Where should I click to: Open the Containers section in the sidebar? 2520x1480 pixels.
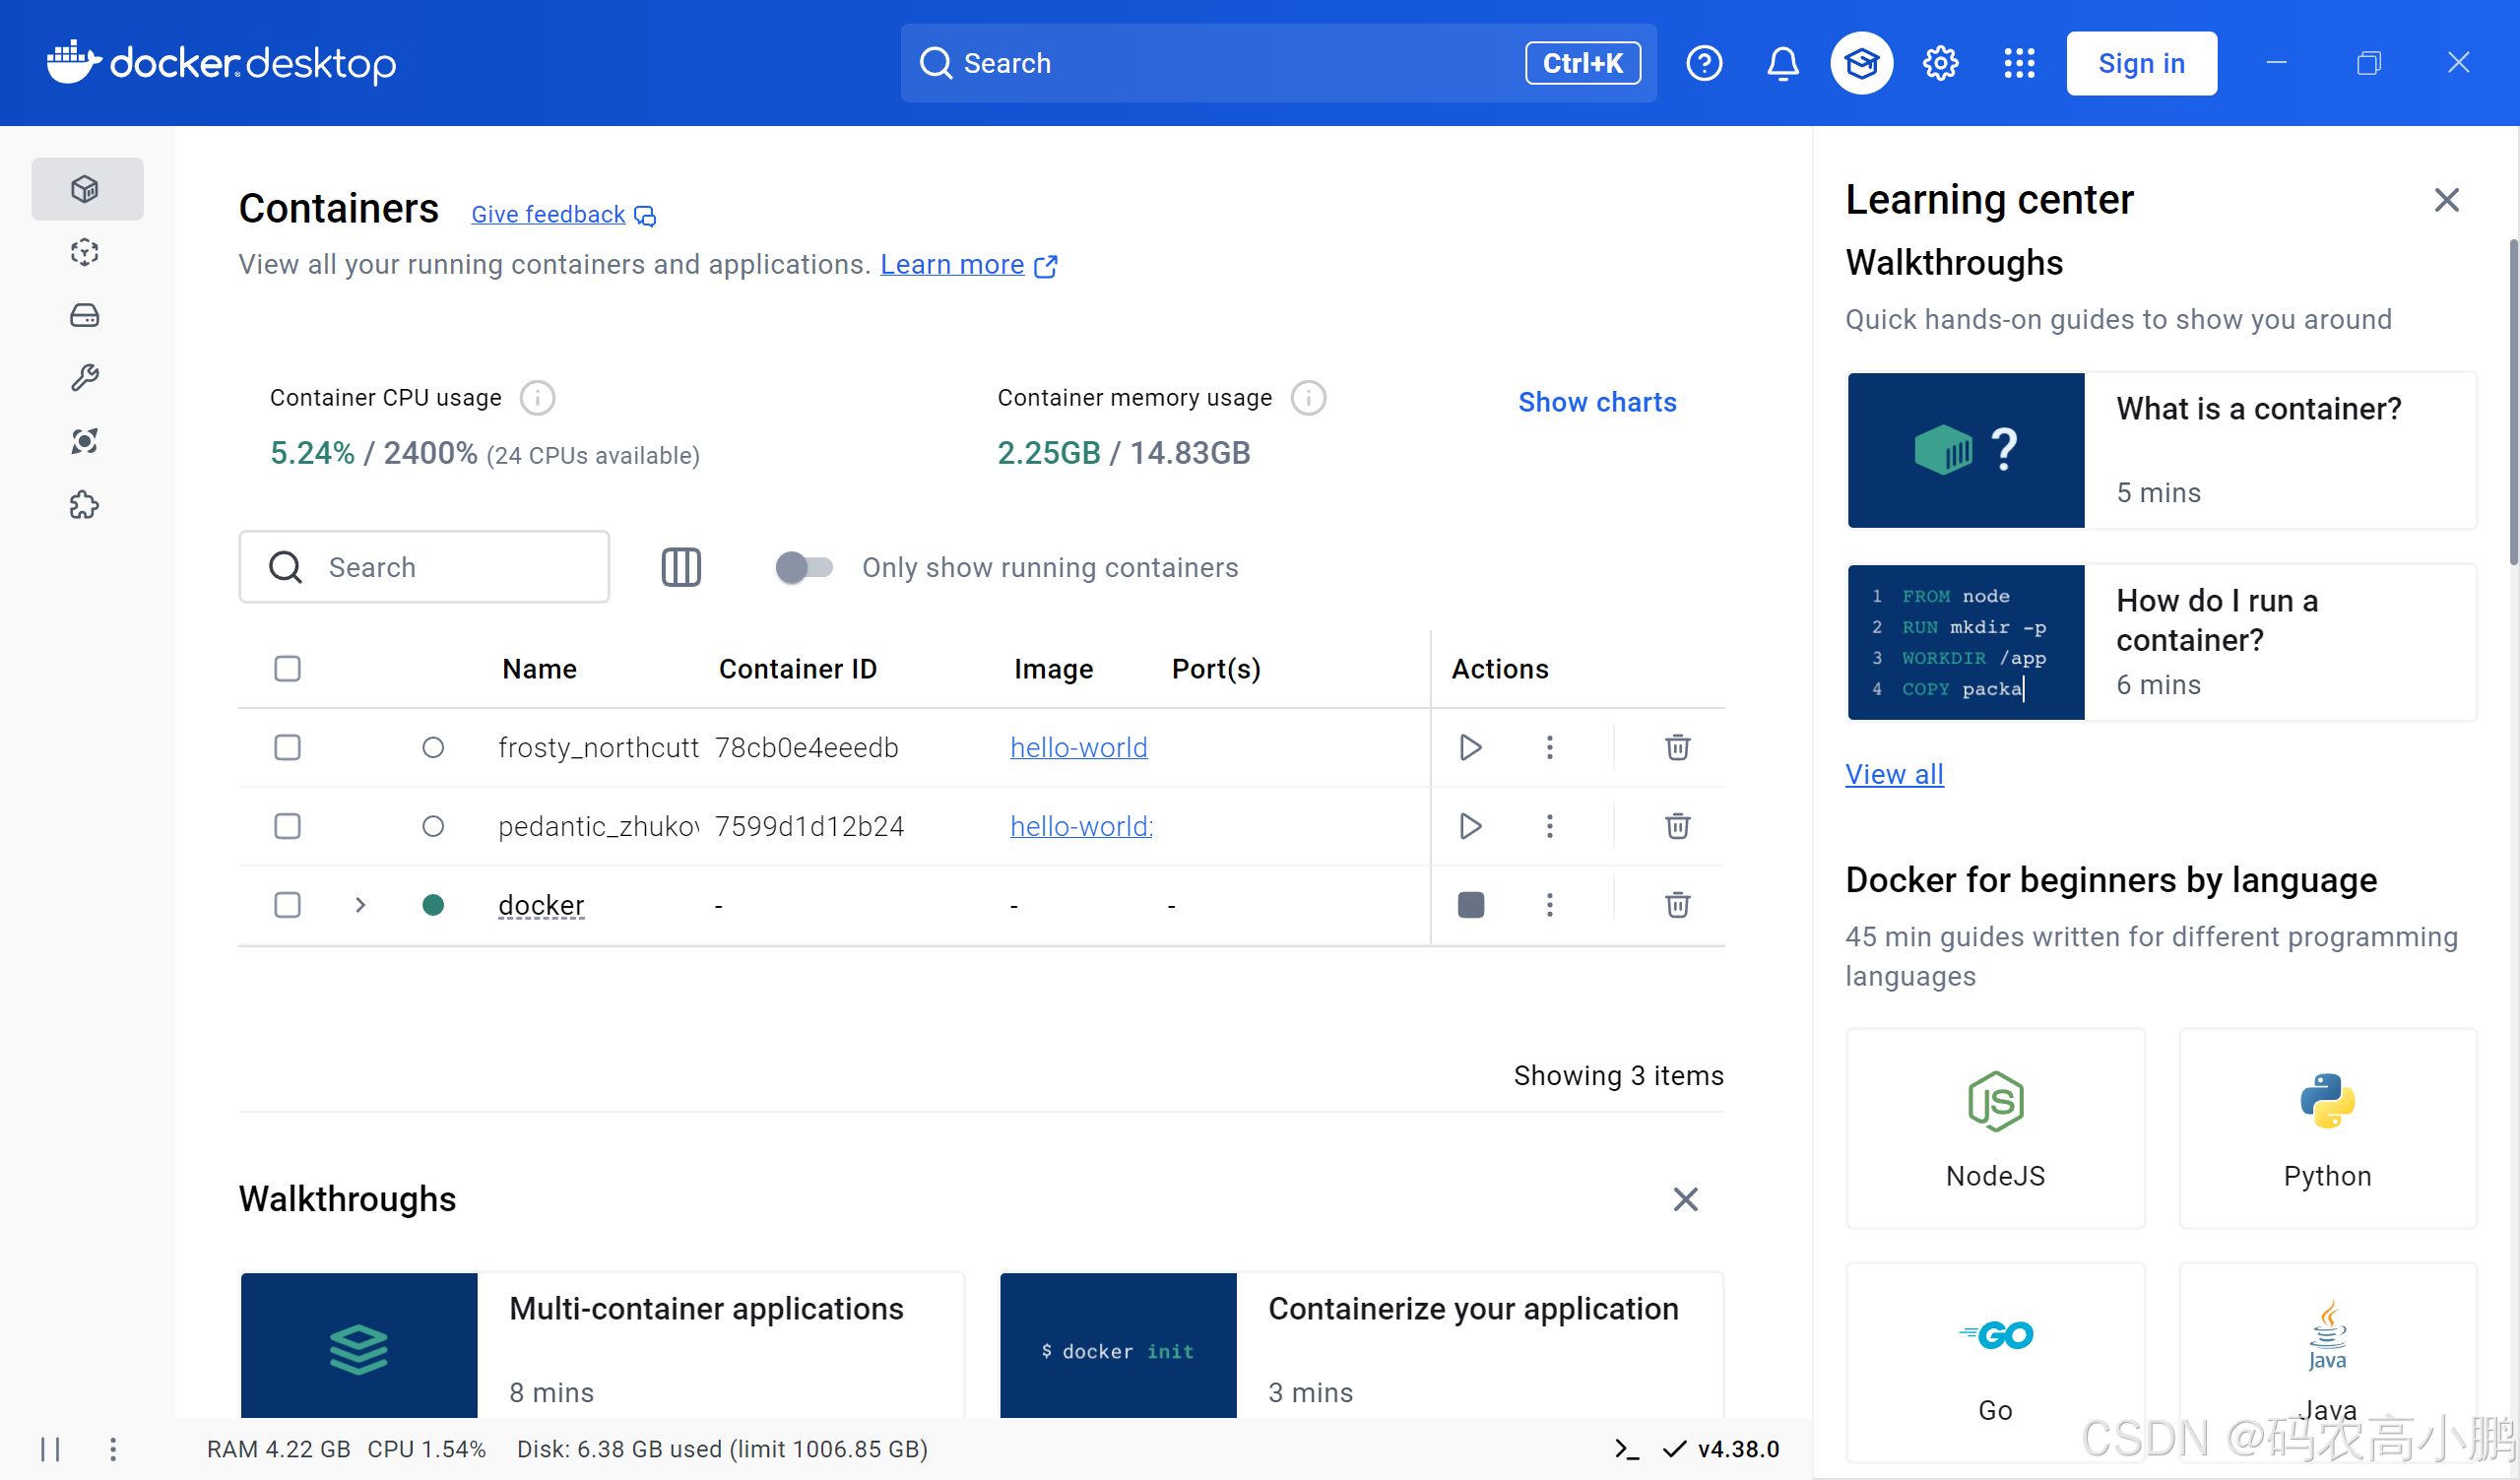[x=85, y=189]
